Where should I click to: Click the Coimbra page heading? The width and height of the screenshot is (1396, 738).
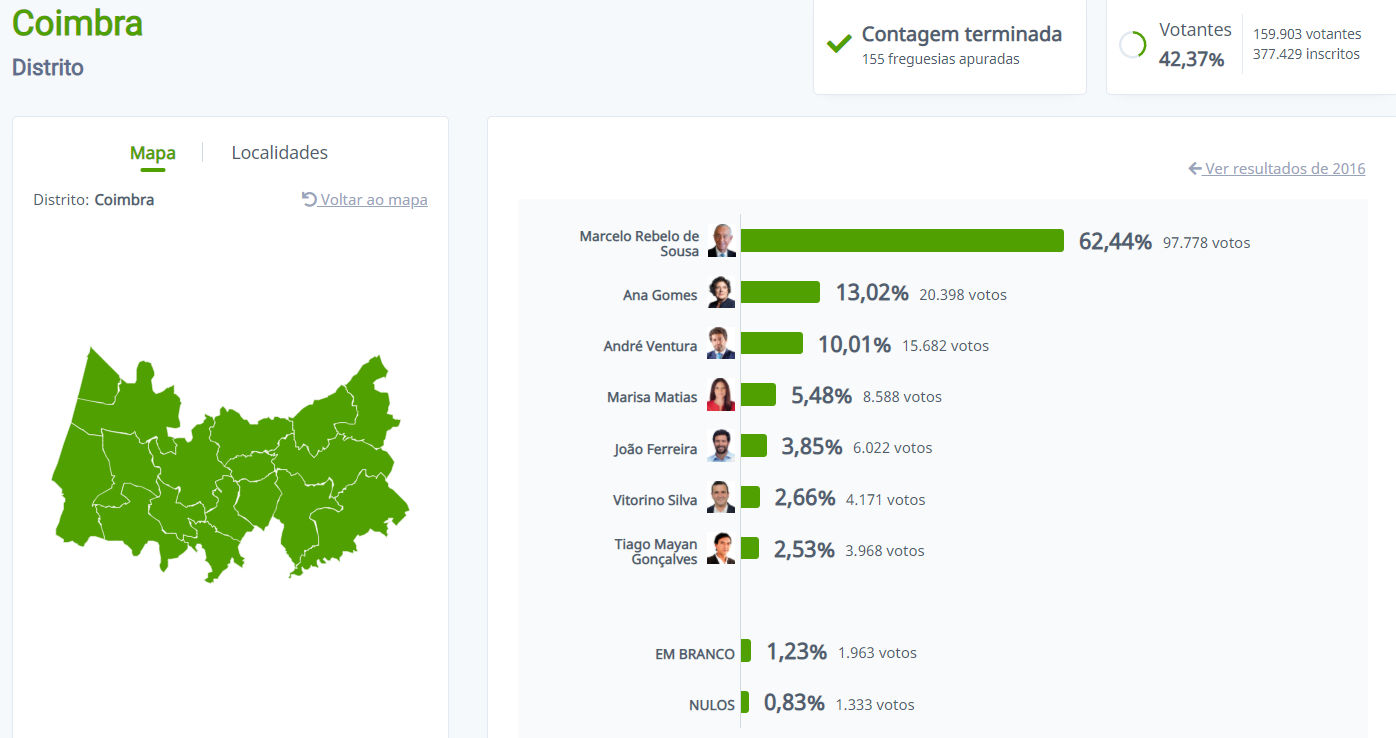[x=77, y=22]
